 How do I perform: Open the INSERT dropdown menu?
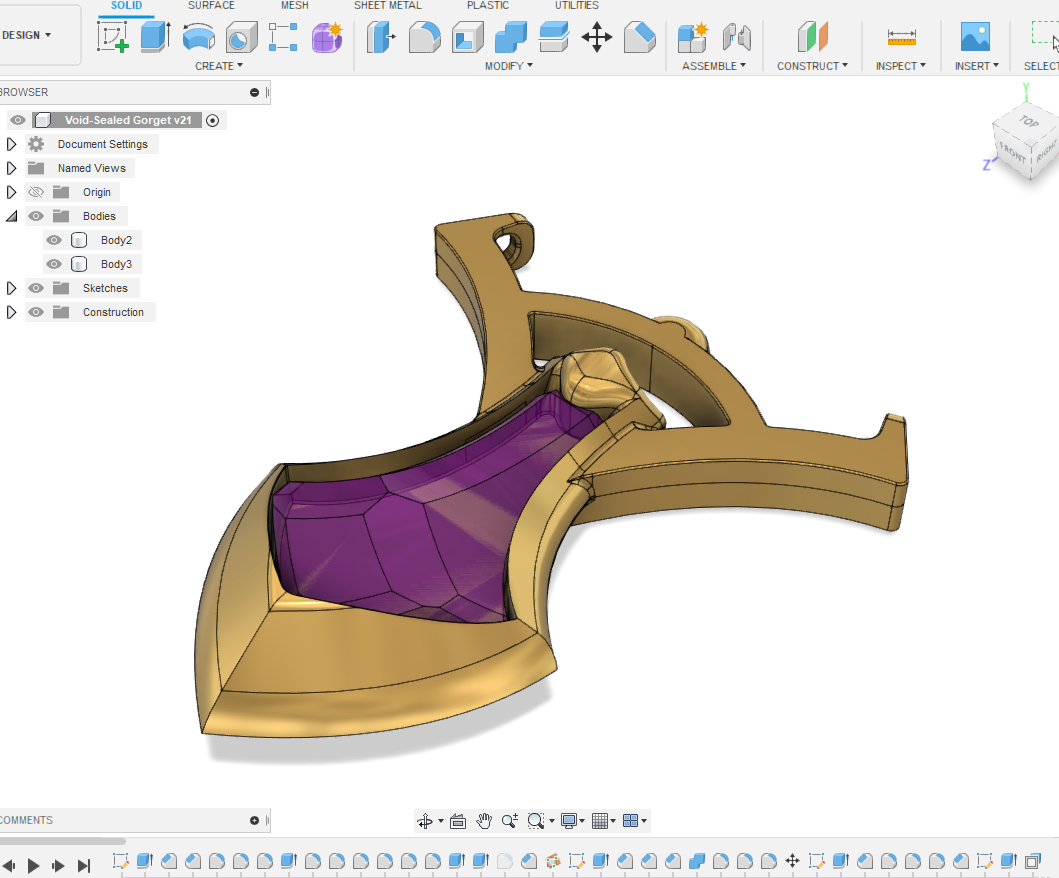[x=977, y=66]
